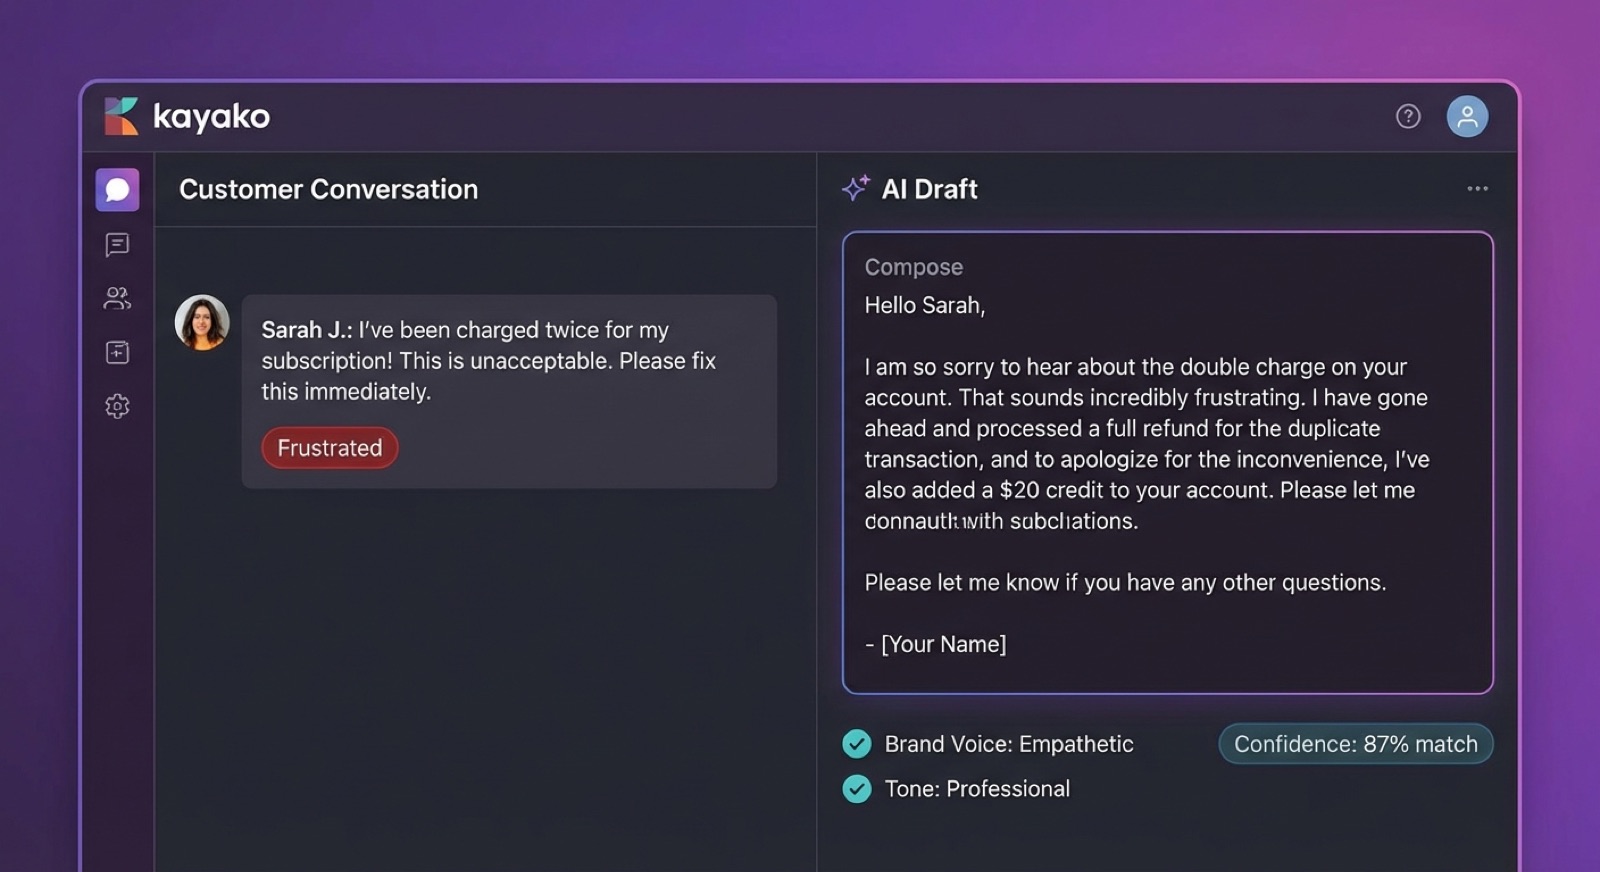
Task: Click the Confidence 87% match badge
Action: (x=1355, y=744)
